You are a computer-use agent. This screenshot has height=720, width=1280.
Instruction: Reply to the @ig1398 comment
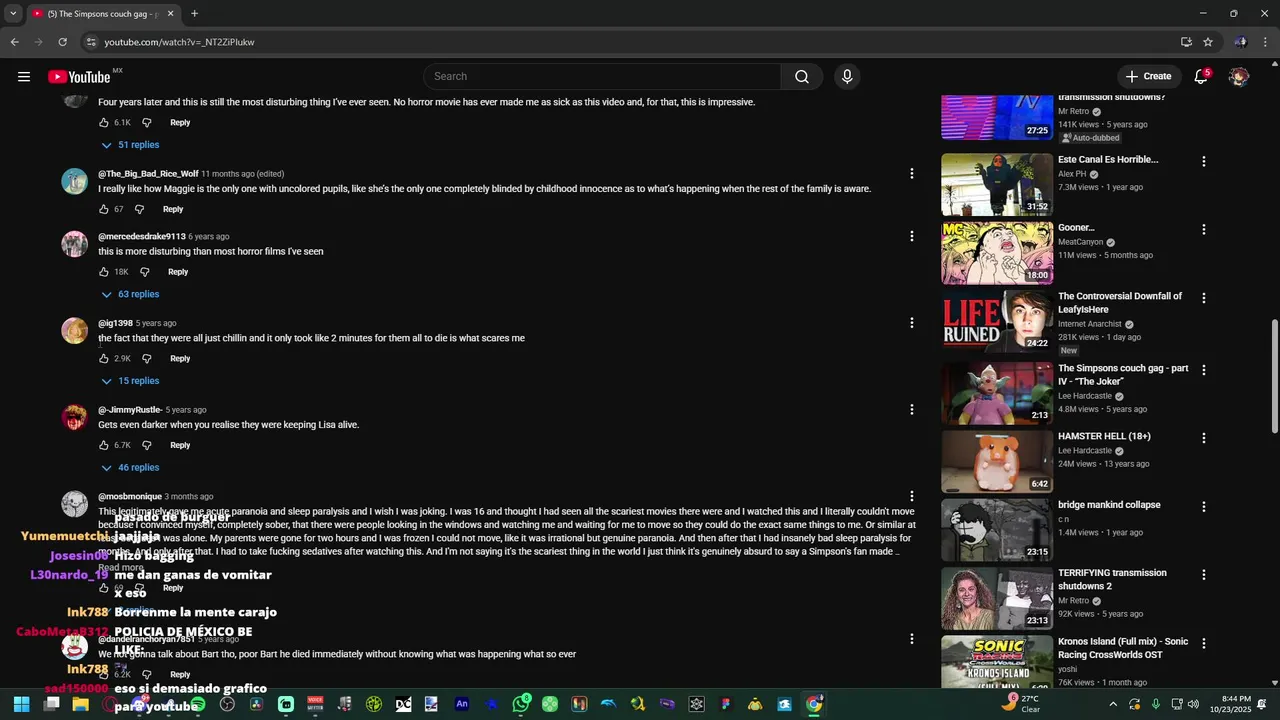point(180,358)
